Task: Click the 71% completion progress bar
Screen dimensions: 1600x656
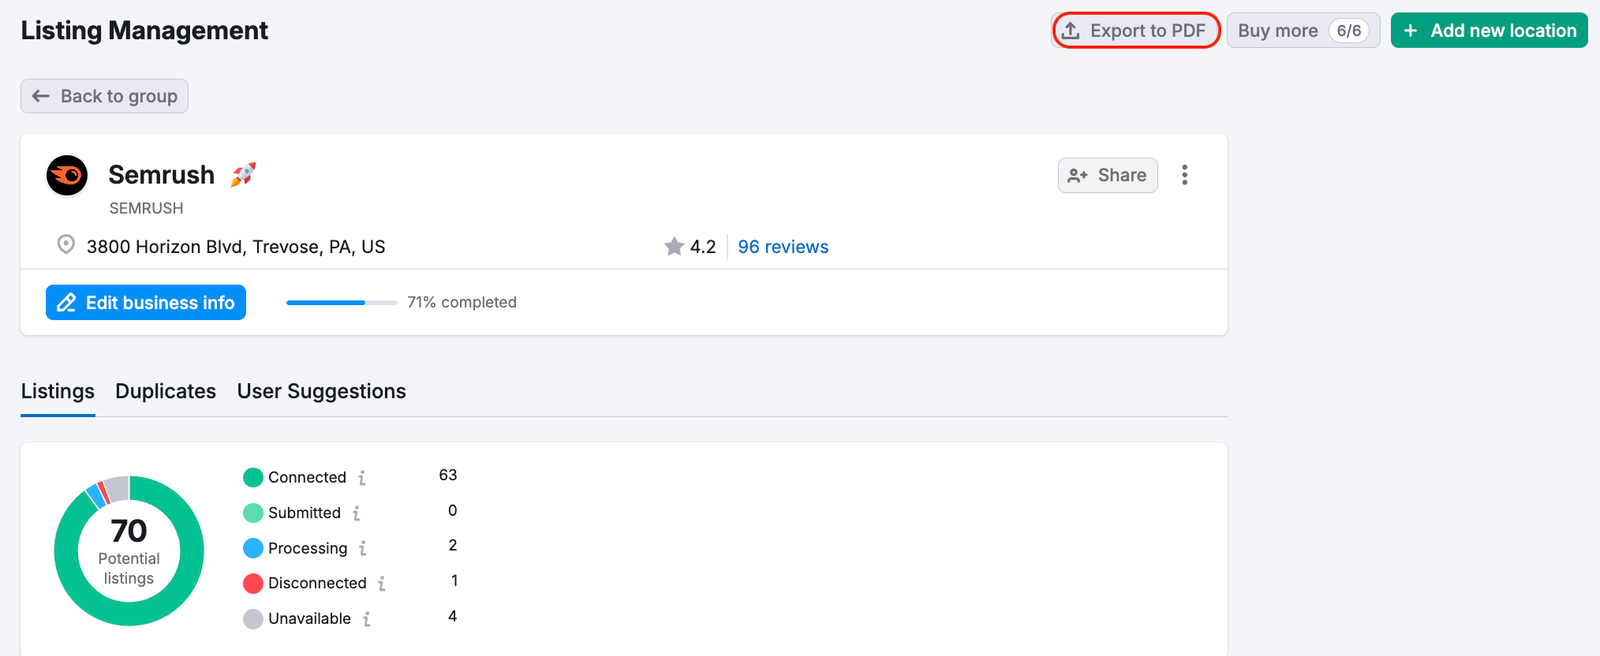Action: click(x=342, y=302)
